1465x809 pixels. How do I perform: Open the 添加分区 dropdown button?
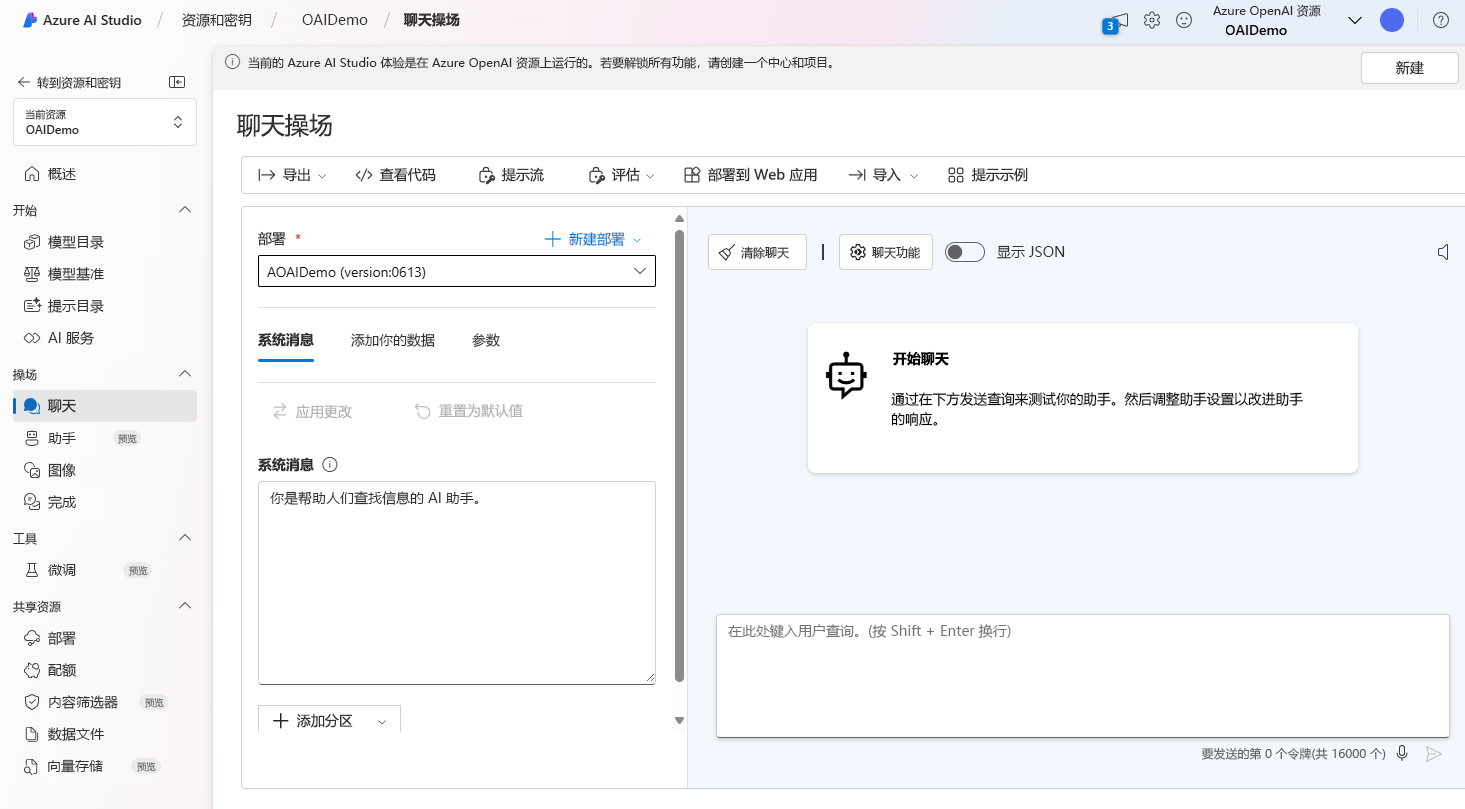329,720
